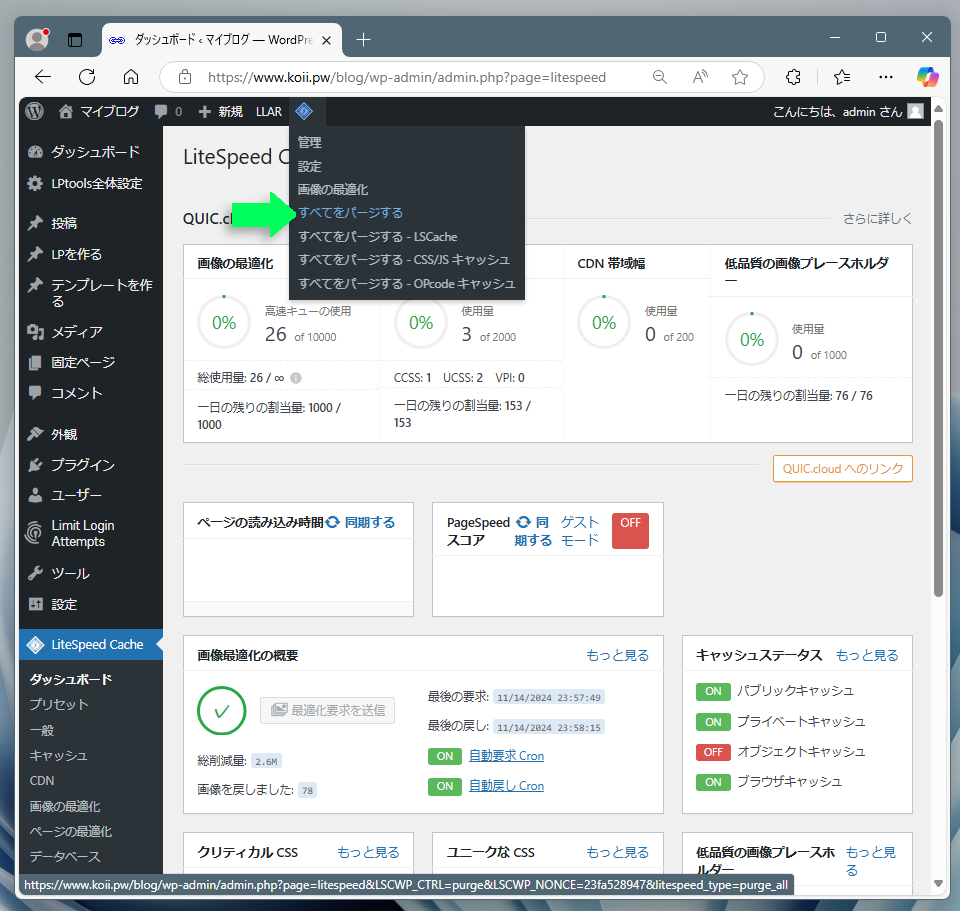The image size is (960, 911).
Task: Go to browser home page icon
Action: [131, 77]
